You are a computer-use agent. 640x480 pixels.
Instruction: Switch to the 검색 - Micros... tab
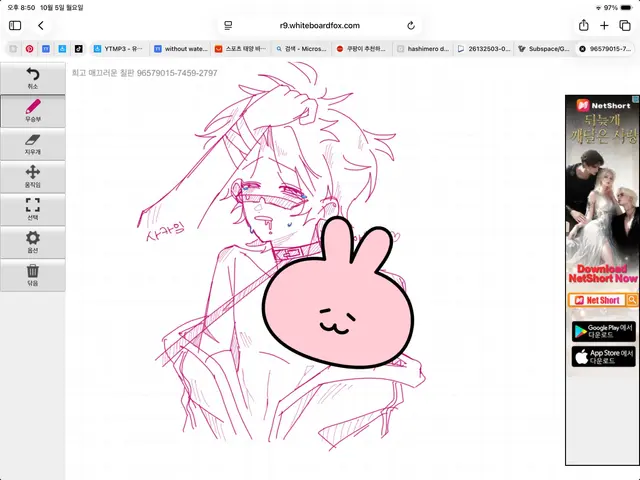pos(301,49)
